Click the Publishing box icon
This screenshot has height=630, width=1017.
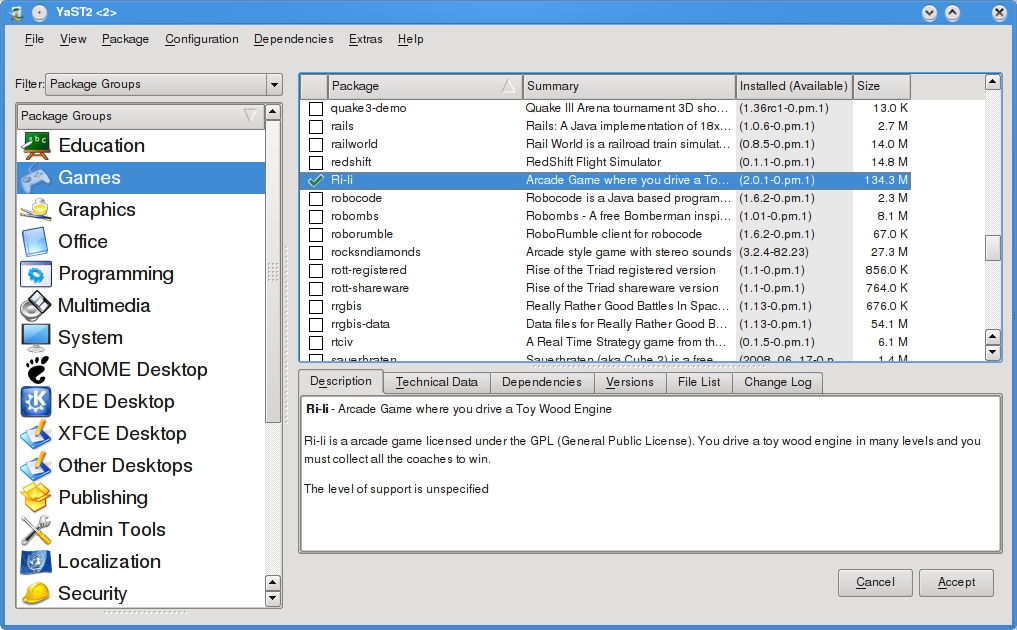coord(36,498)
